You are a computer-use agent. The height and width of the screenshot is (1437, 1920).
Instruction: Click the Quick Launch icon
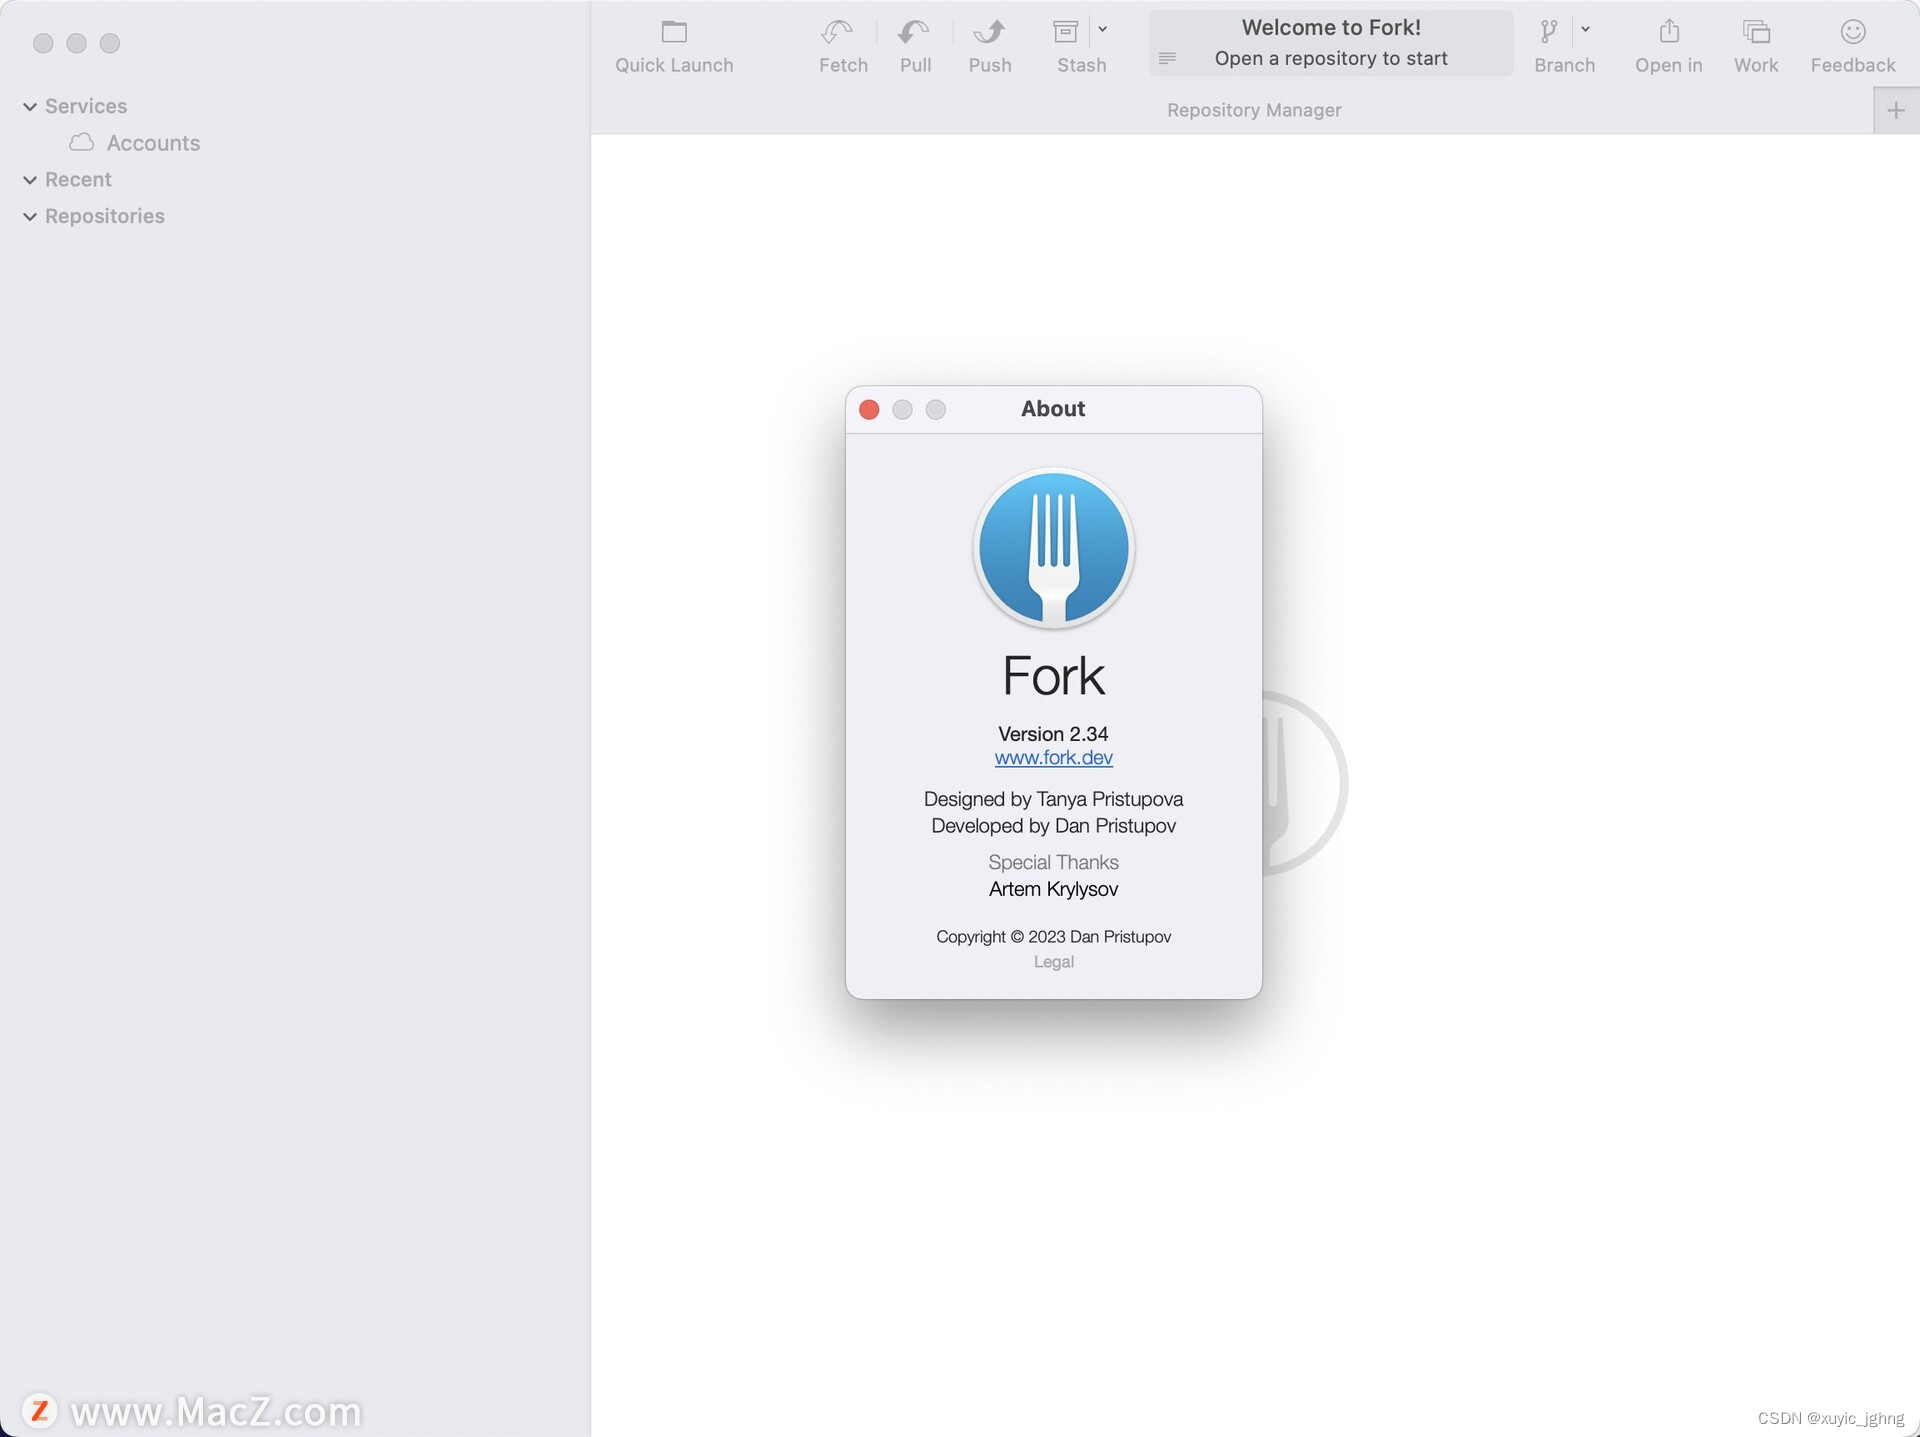tap(674, 33)
